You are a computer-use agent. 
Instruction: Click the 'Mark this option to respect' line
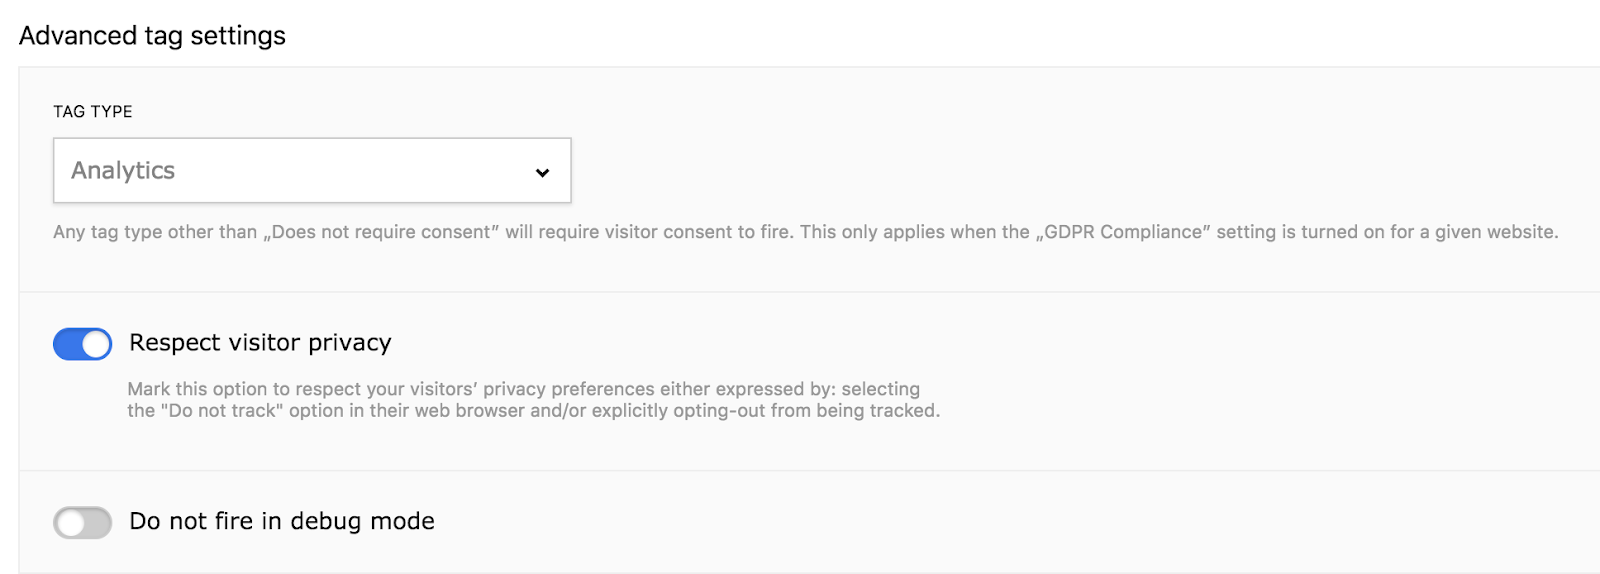pos(523,389)
